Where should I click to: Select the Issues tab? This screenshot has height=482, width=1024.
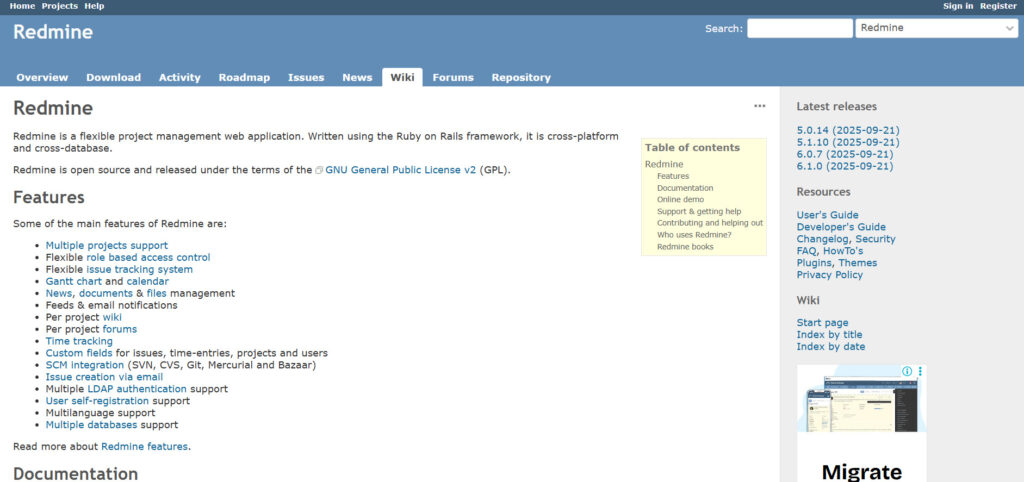click(306, 77)
